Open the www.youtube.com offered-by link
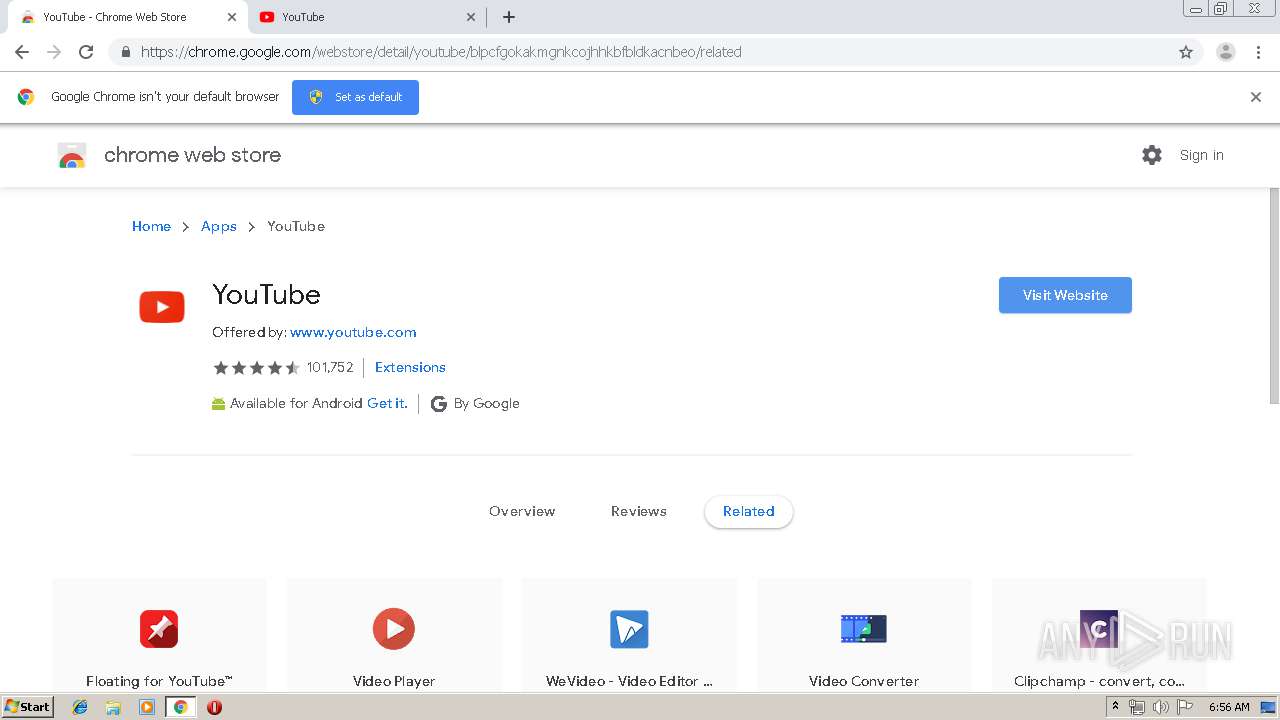Screen dimensions: 1280x720 353,332
